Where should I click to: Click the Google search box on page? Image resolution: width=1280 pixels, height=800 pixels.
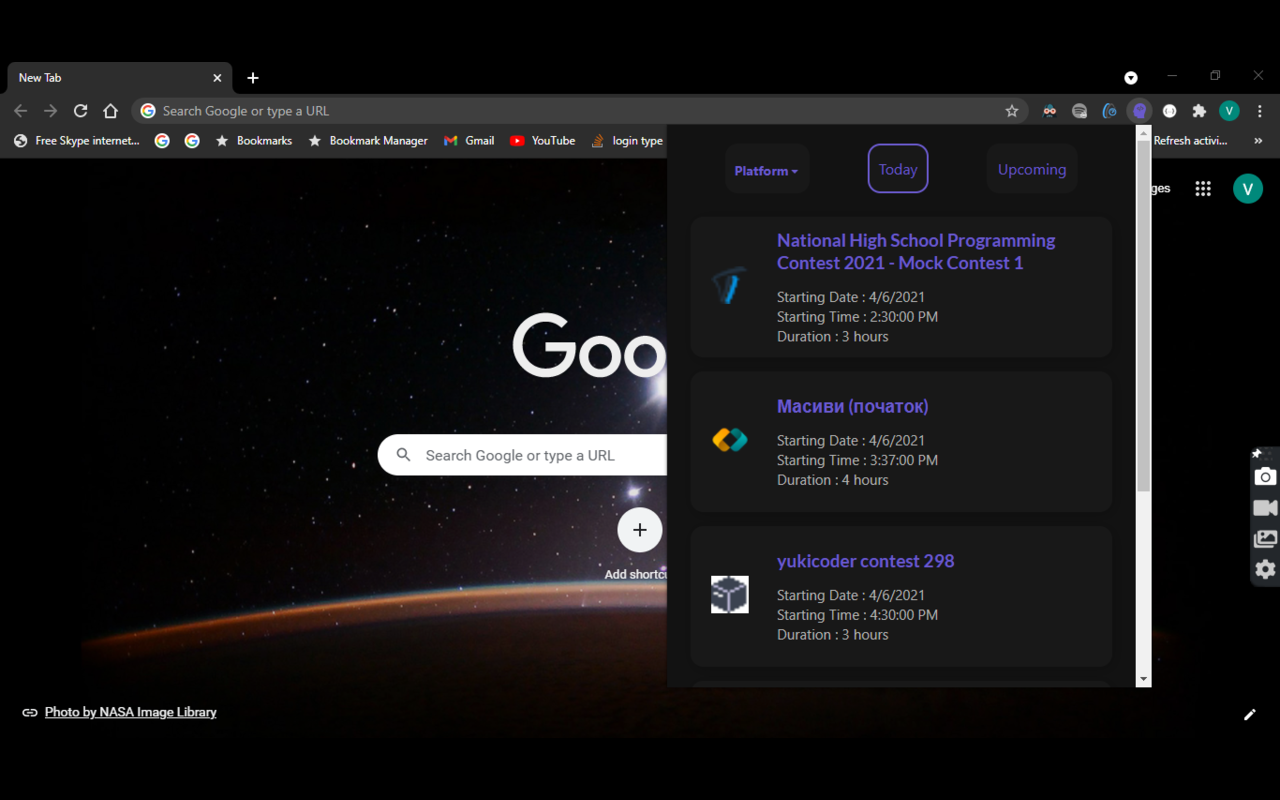click(522, 455)
